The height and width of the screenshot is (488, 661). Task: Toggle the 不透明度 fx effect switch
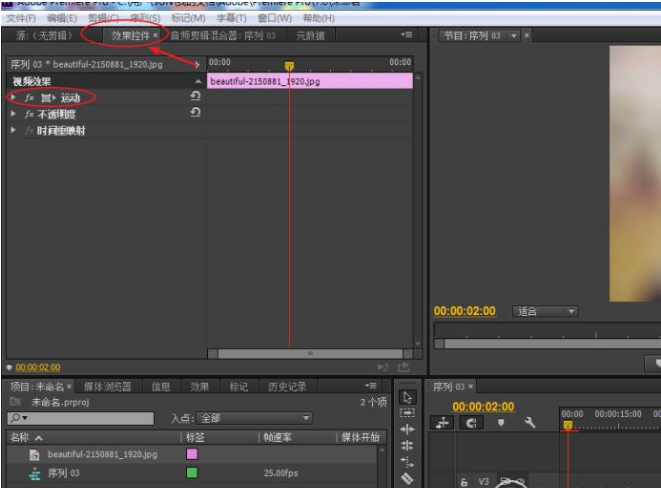tap(30, 114)
